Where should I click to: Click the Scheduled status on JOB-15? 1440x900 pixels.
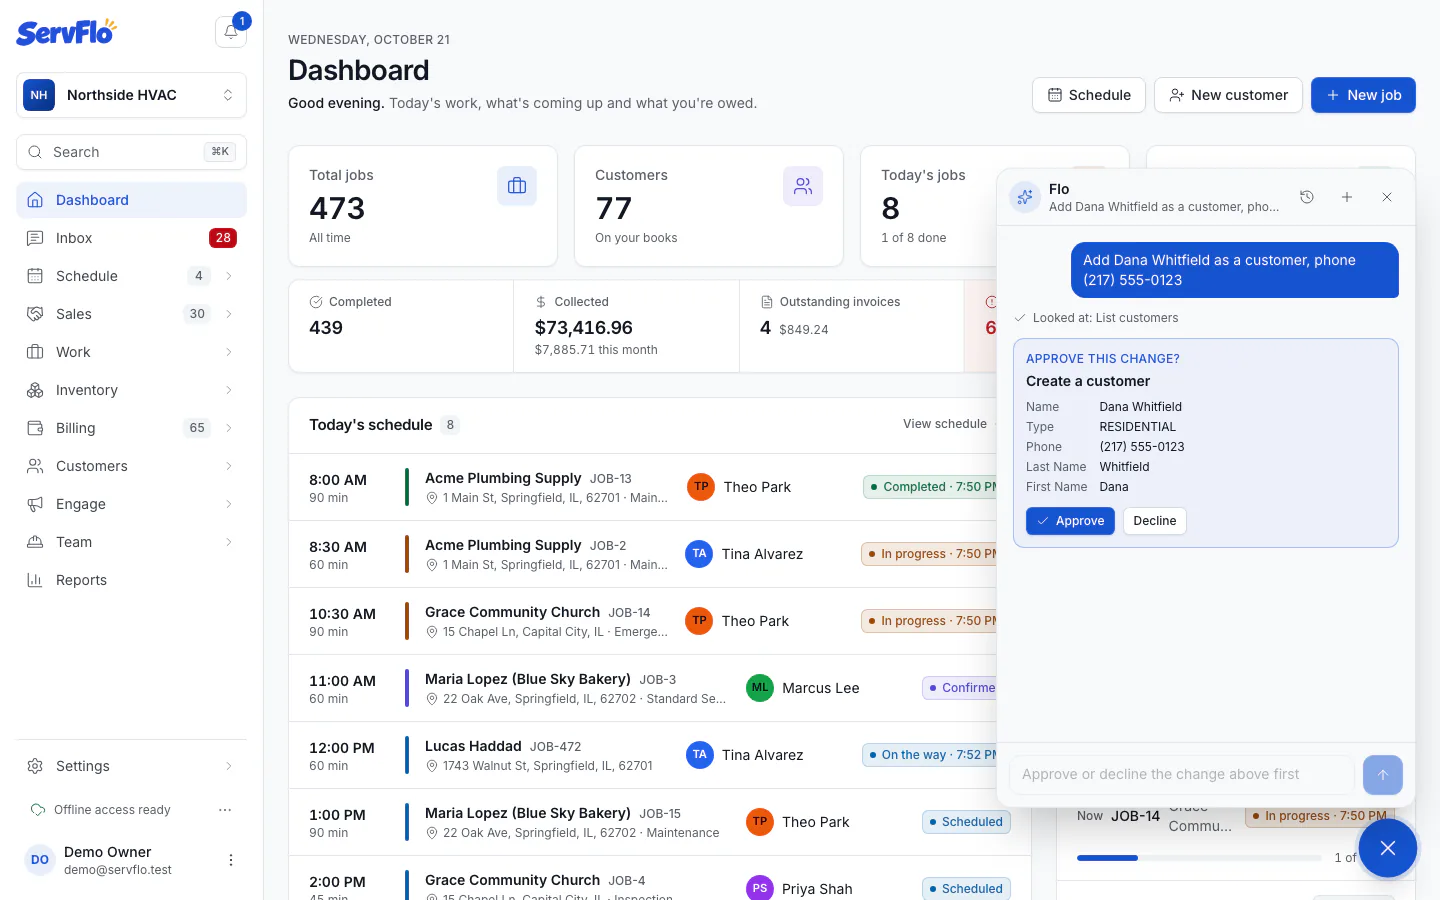[x=966, y=822]
